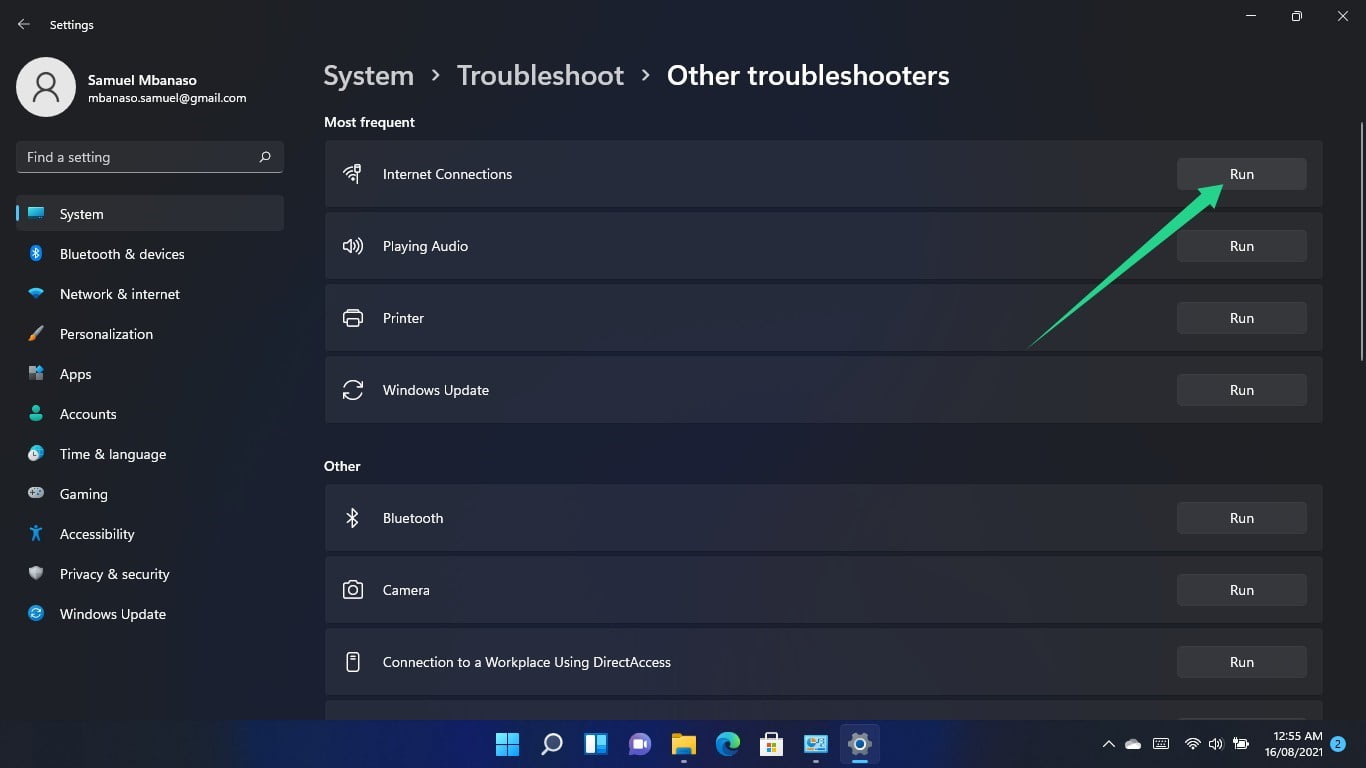Open Settings from the taskbar

tap(859, 744)
